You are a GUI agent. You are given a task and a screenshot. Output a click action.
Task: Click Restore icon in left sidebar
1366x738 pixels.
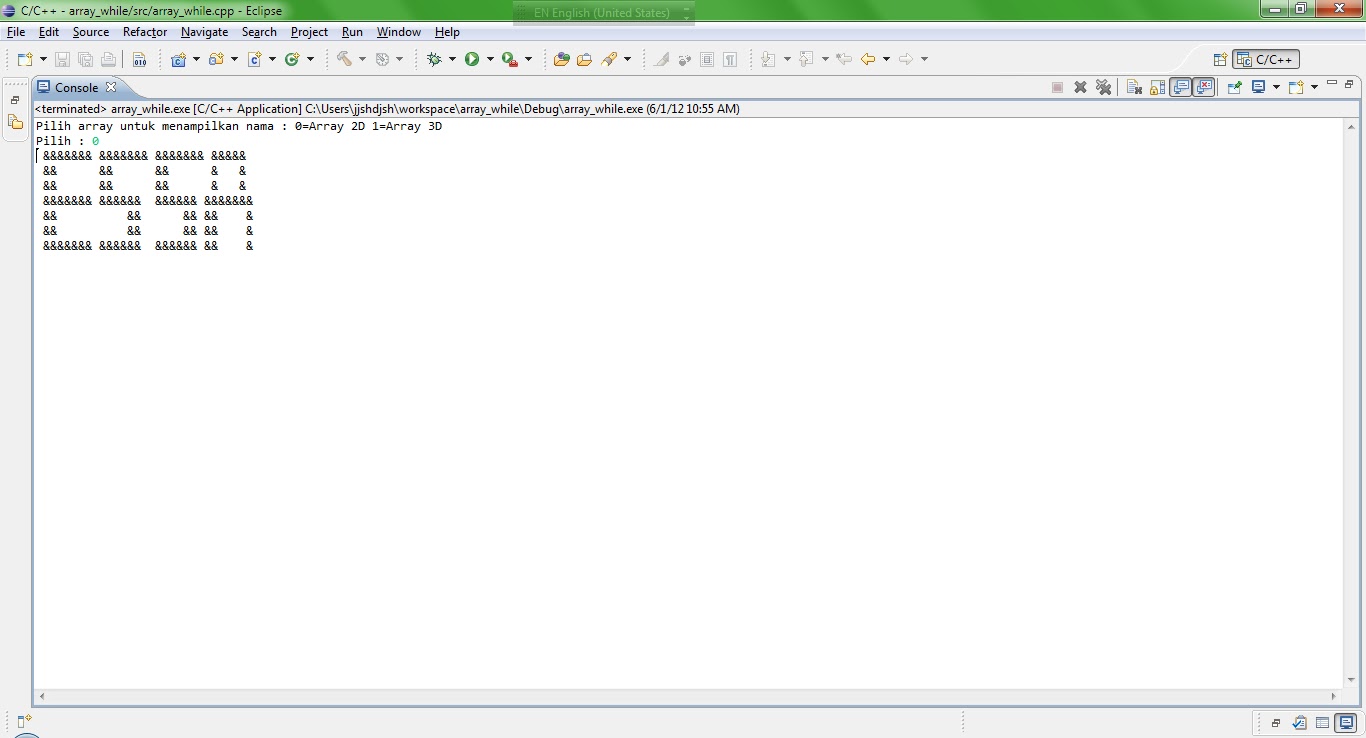tap(15, 100)
